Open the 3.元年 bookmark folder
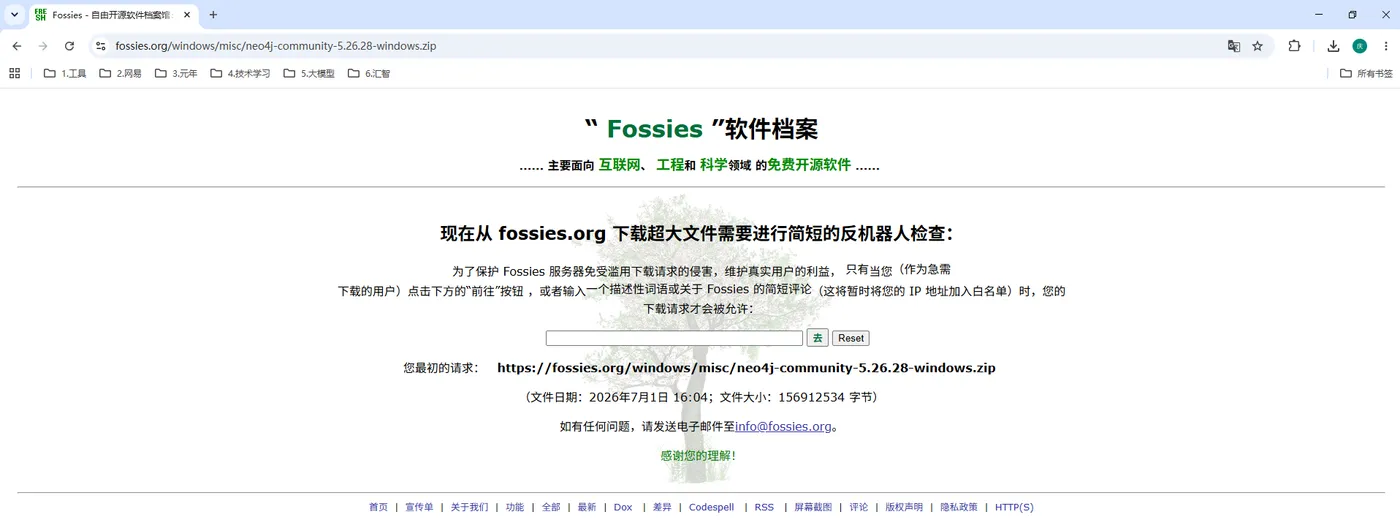 (x=176, y=73)
